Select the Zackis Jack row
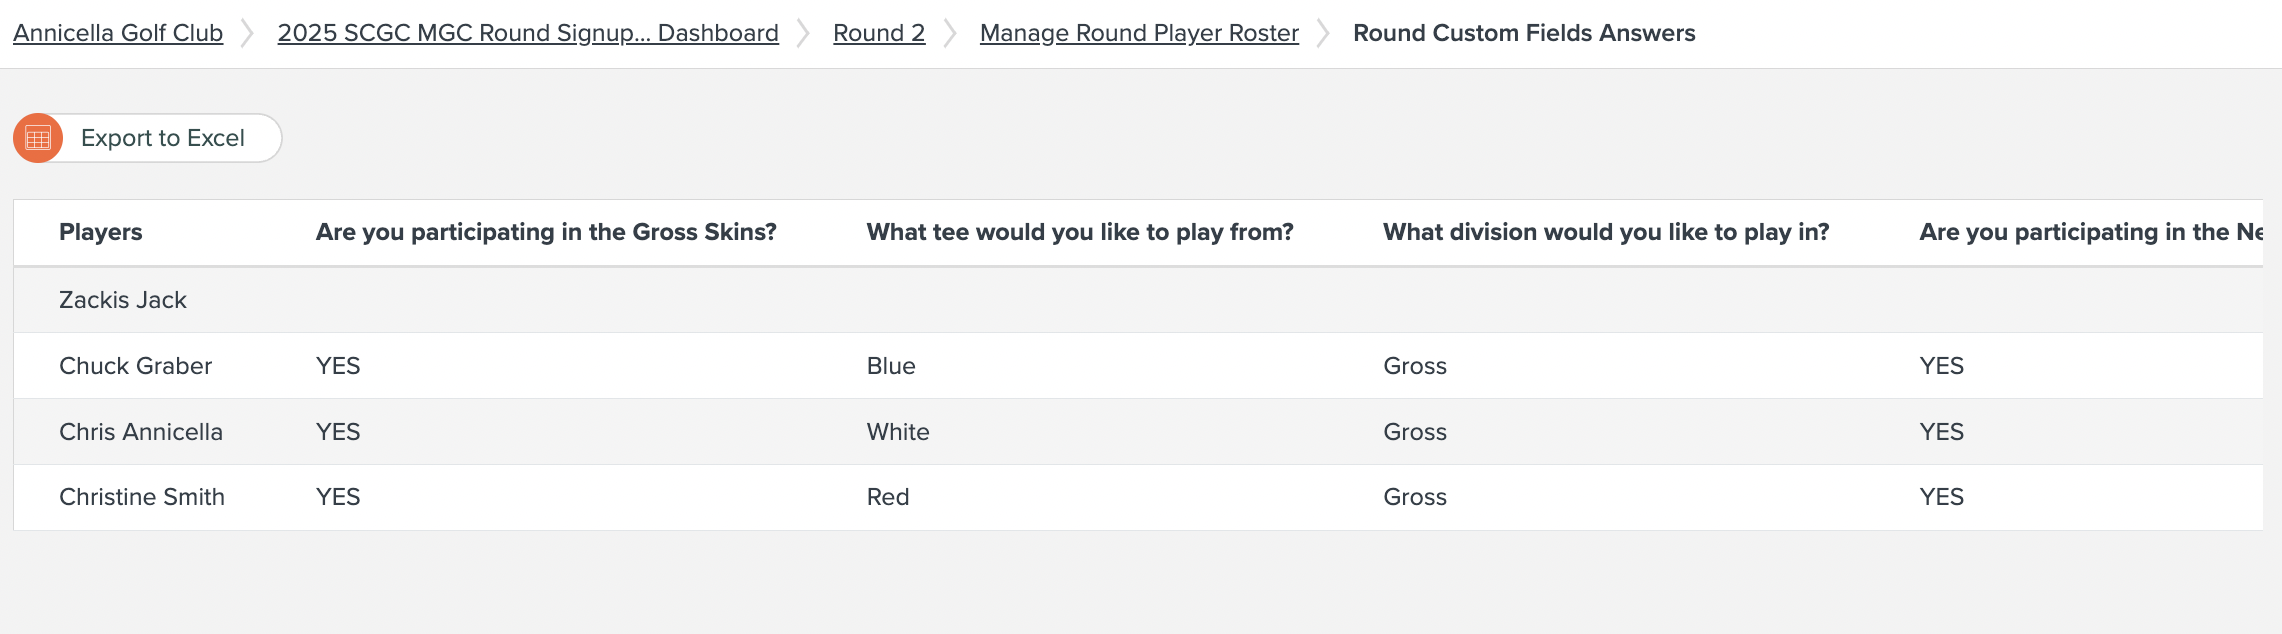2282x634 pixels. coord(123,300)
